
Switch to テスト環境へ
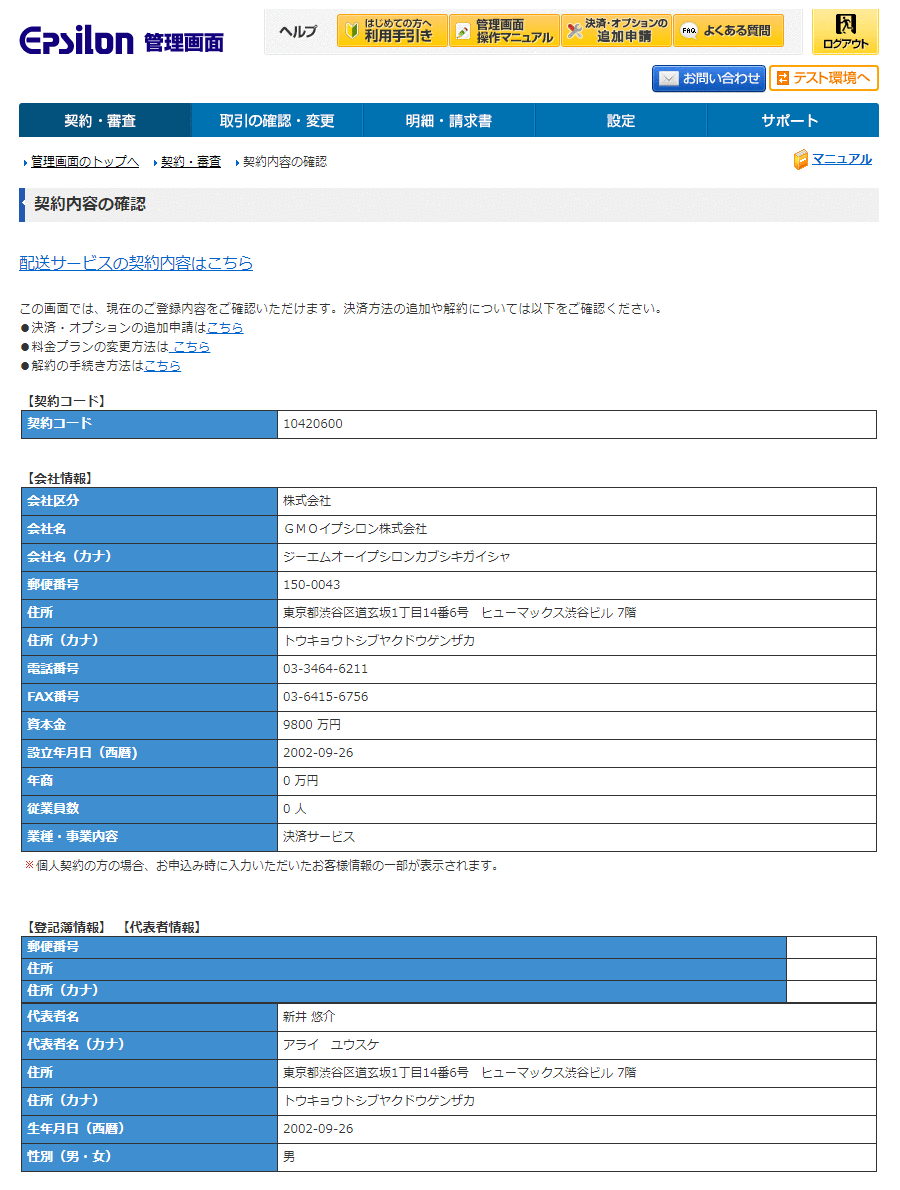(823, 78)
